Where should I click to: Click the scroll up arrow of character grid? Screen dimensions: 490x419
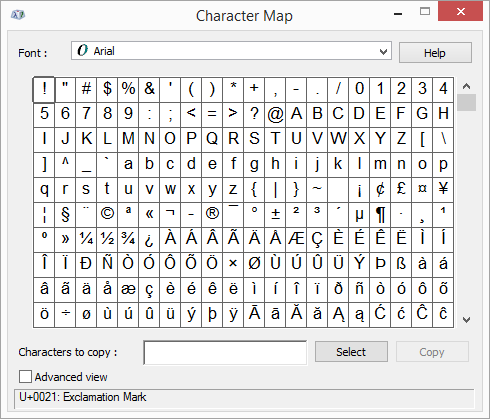pos(466,86)
